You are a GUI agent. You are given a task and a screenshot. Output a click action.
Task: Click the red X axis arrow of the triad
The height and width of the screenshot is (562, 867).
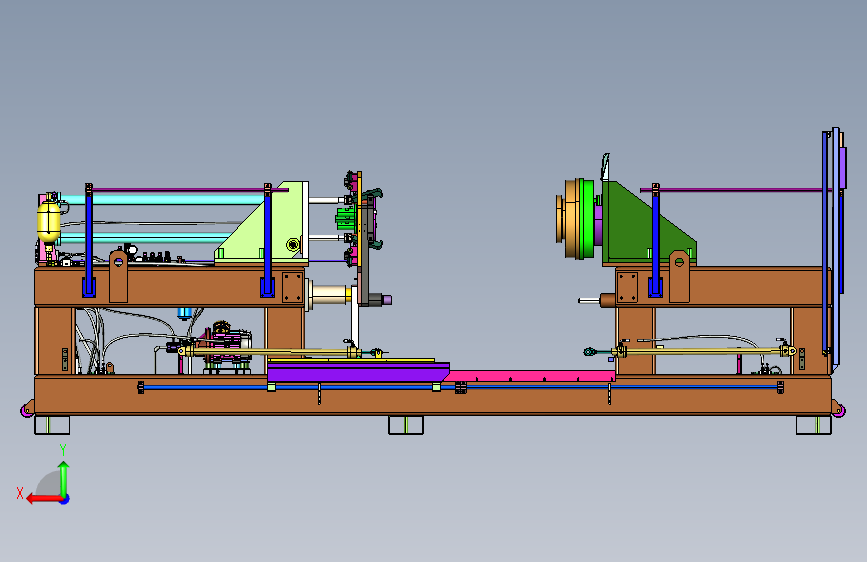click(x=44, y=499)
